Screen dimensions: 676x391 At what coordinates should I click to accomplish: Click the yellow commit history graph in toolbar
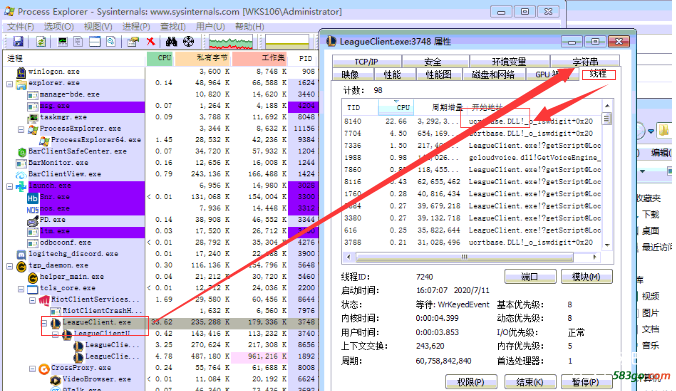point(287,42)
